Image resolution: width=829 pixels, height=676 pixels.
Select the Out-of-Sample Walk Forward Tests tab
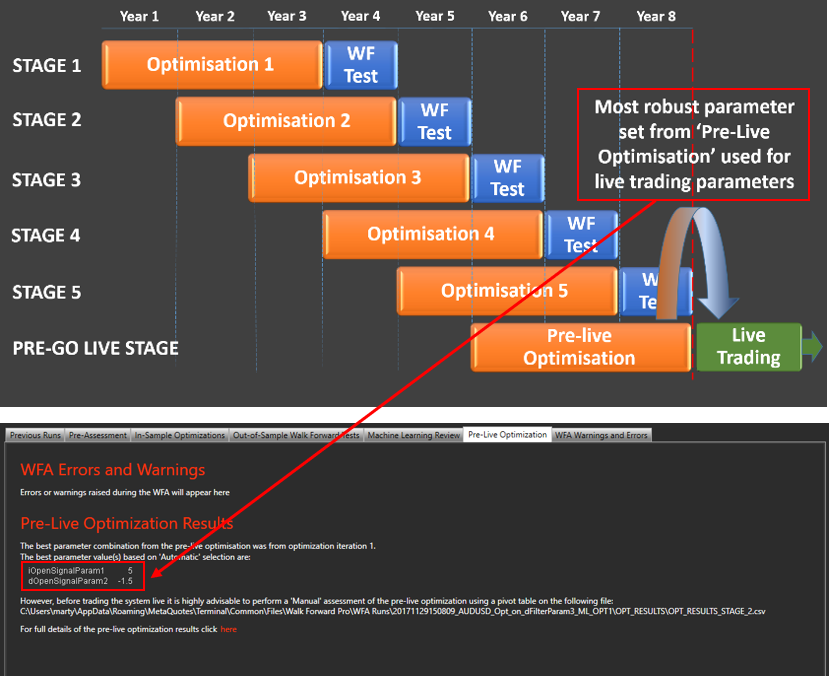296,435
